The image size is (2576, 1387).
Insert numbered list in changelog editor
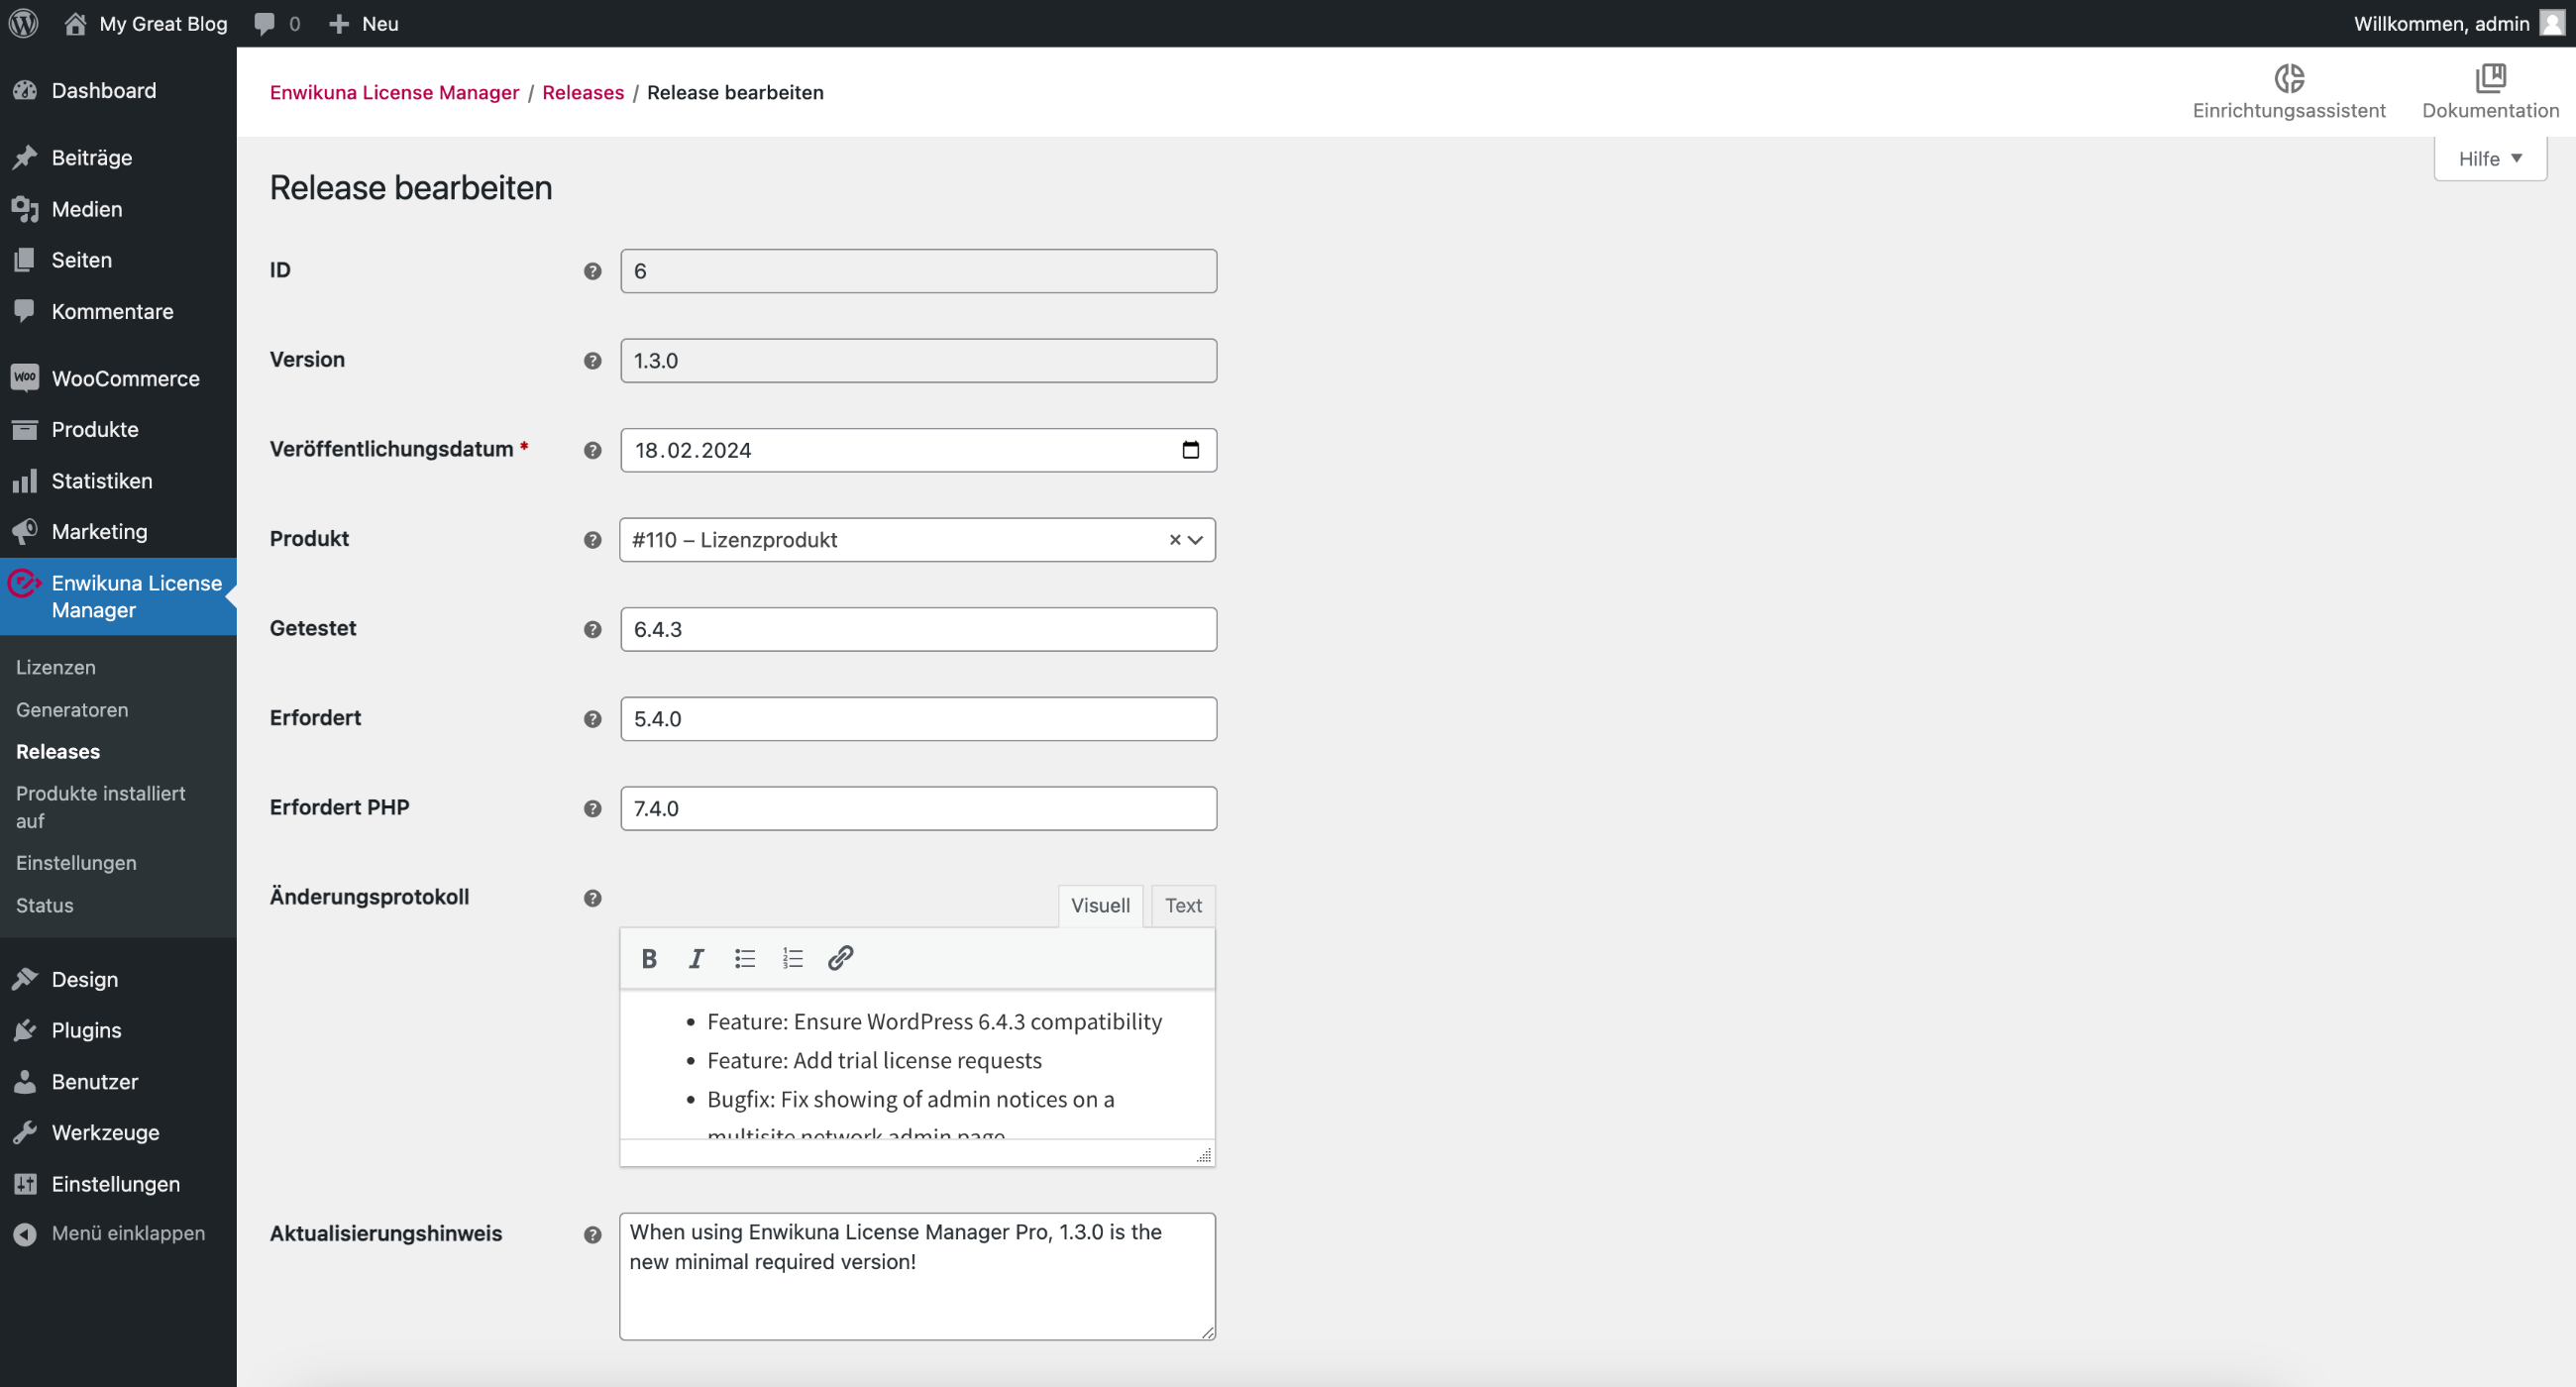click(x=792, y=958)
